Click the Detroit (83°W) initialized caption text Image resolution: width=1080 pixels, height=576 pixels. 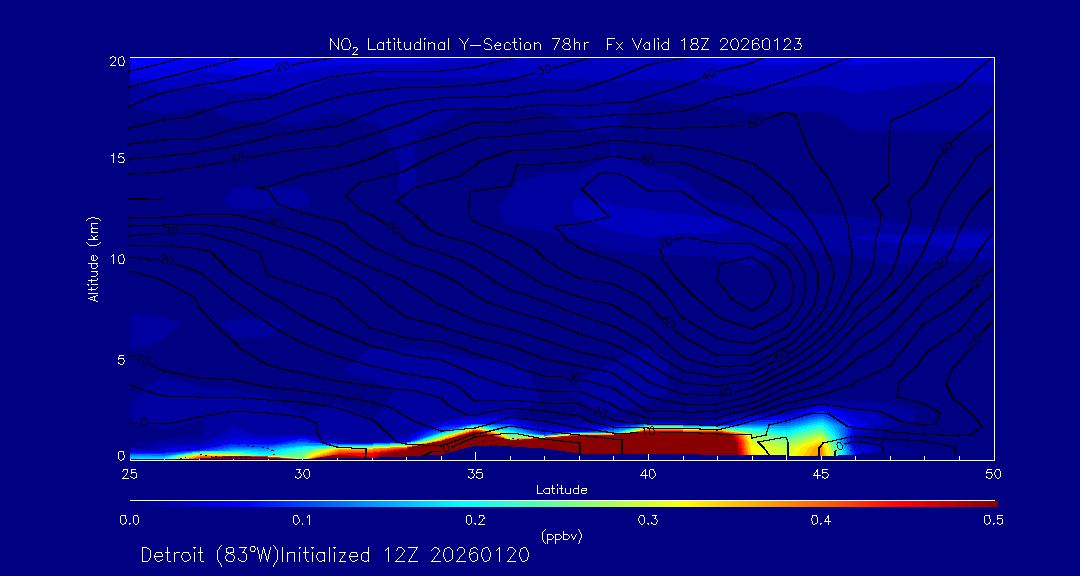[335, 555]
